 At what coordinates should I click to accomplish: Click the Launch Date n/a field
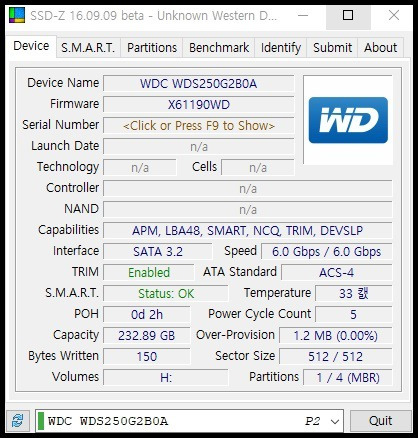pos(199,147)
